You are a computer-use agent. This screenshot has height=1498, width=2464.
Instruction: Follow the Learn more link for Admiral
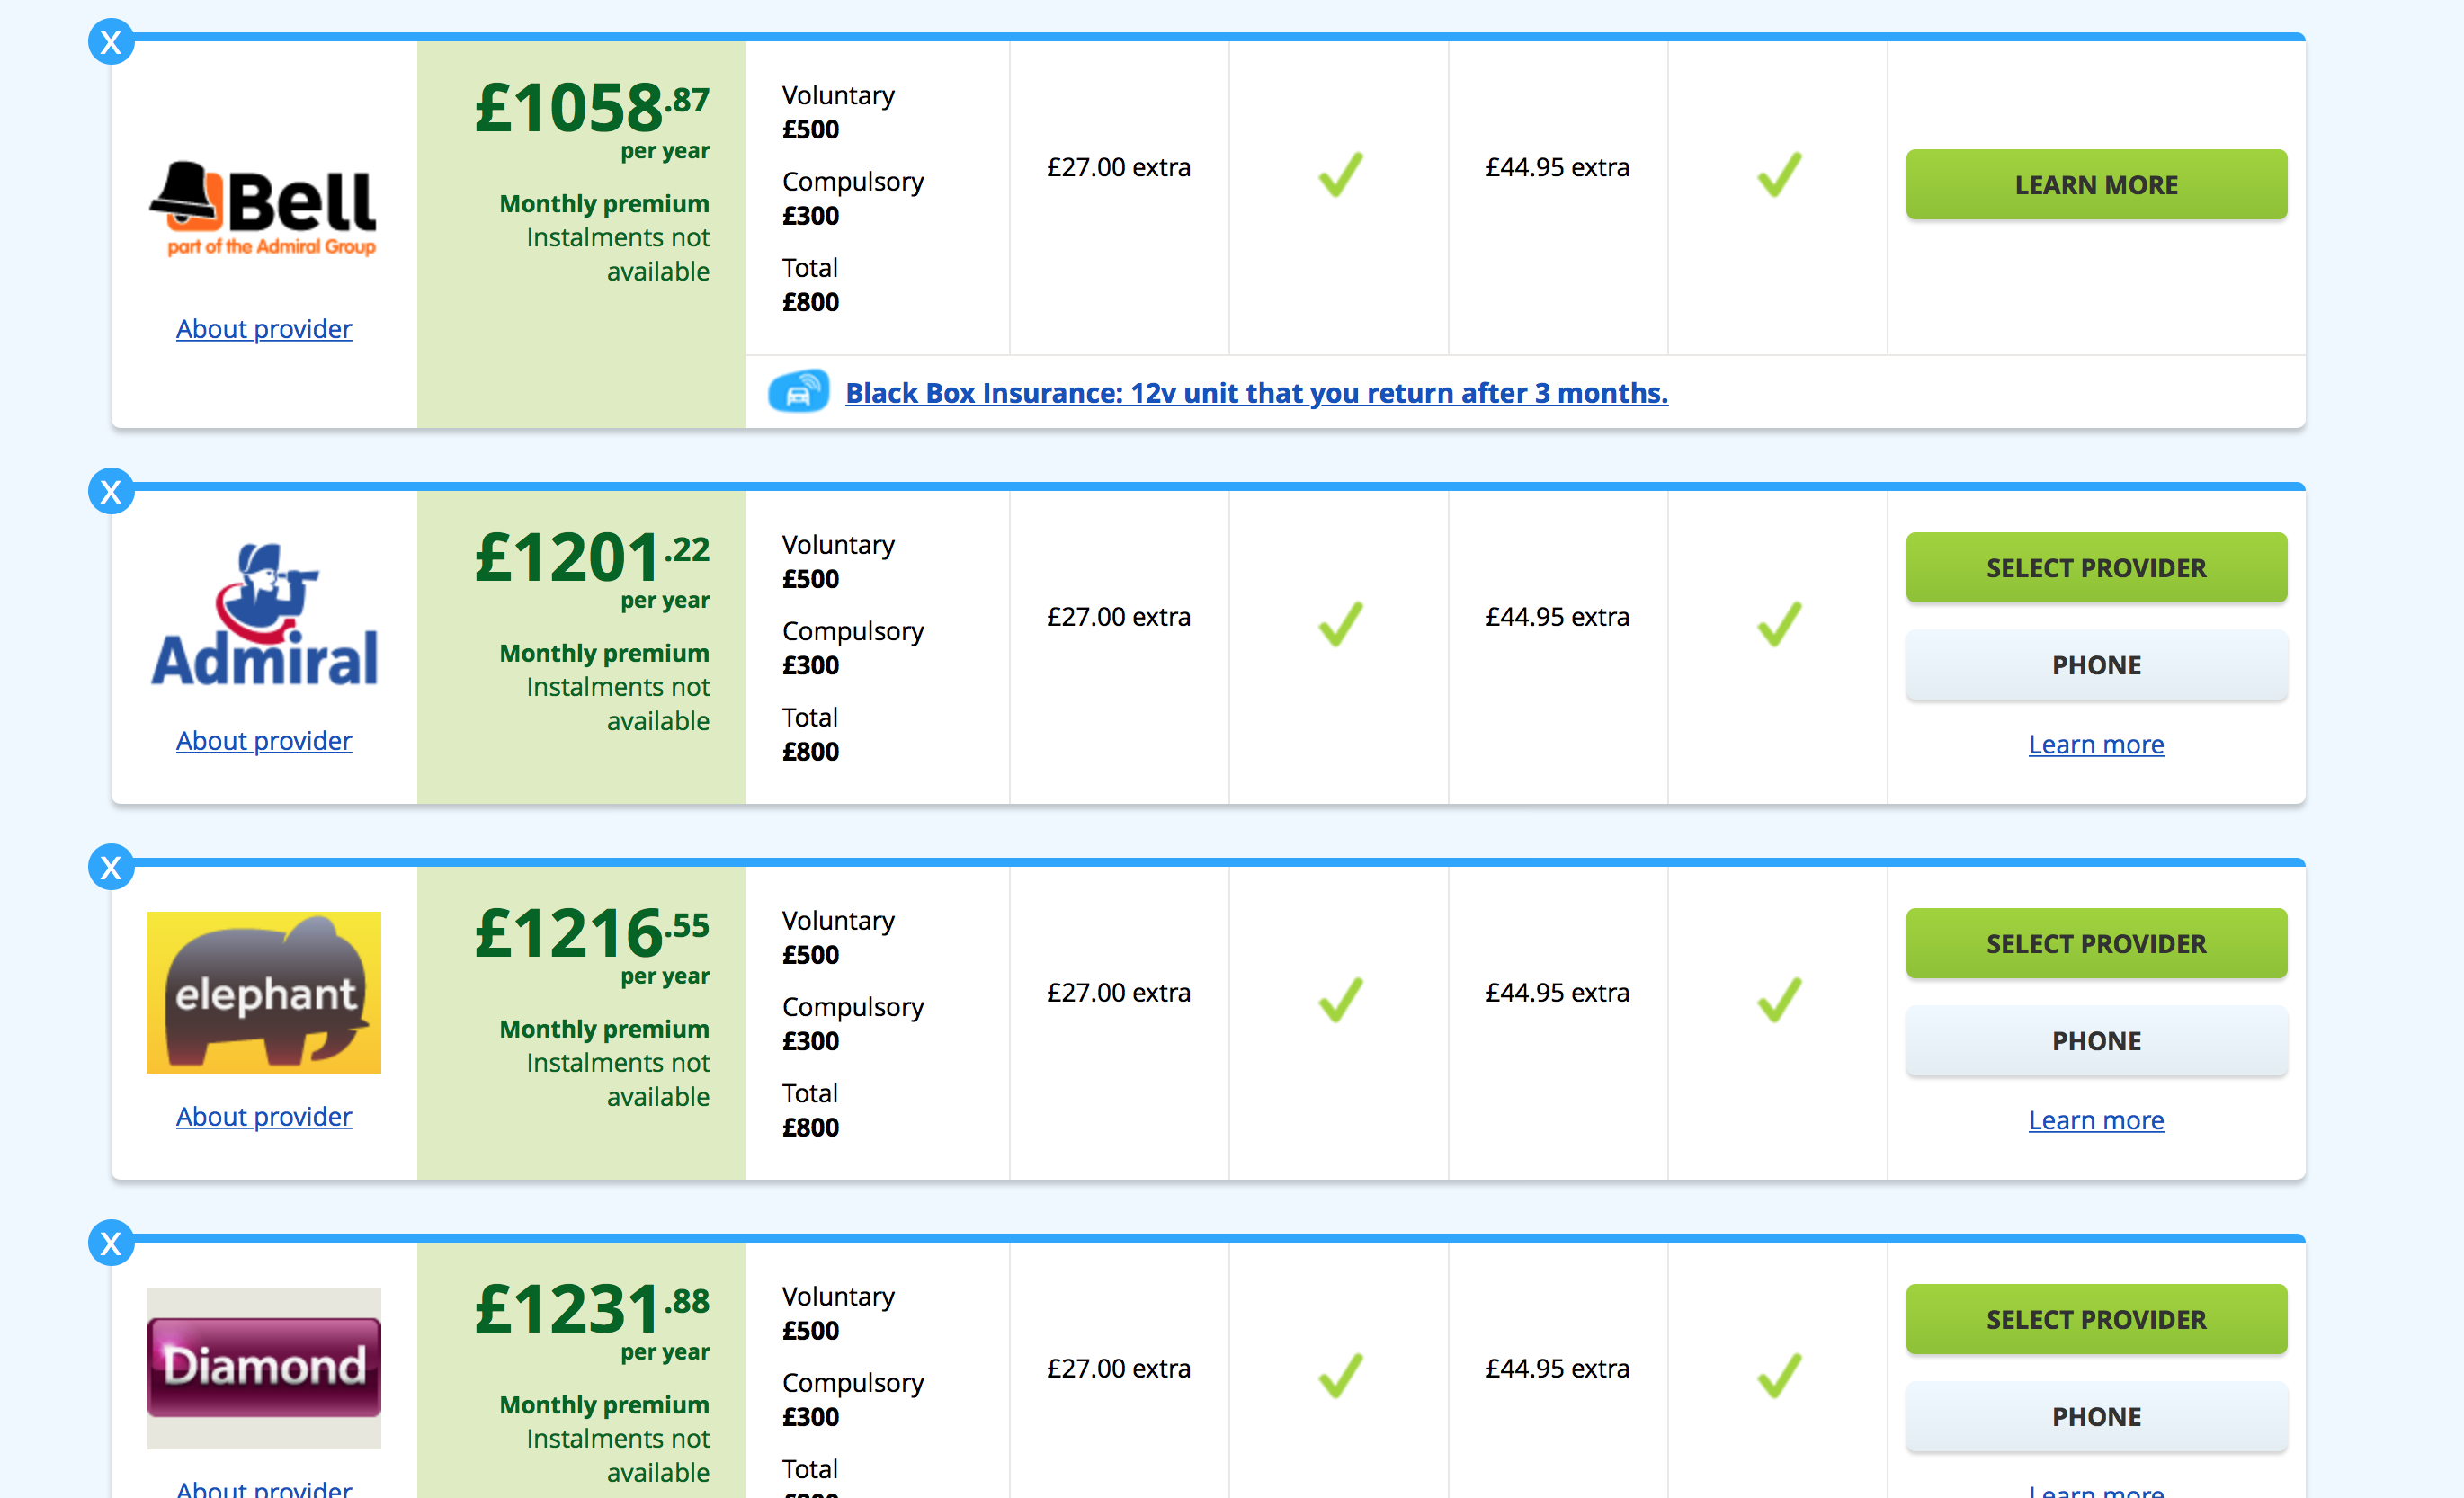[2095, 745]
